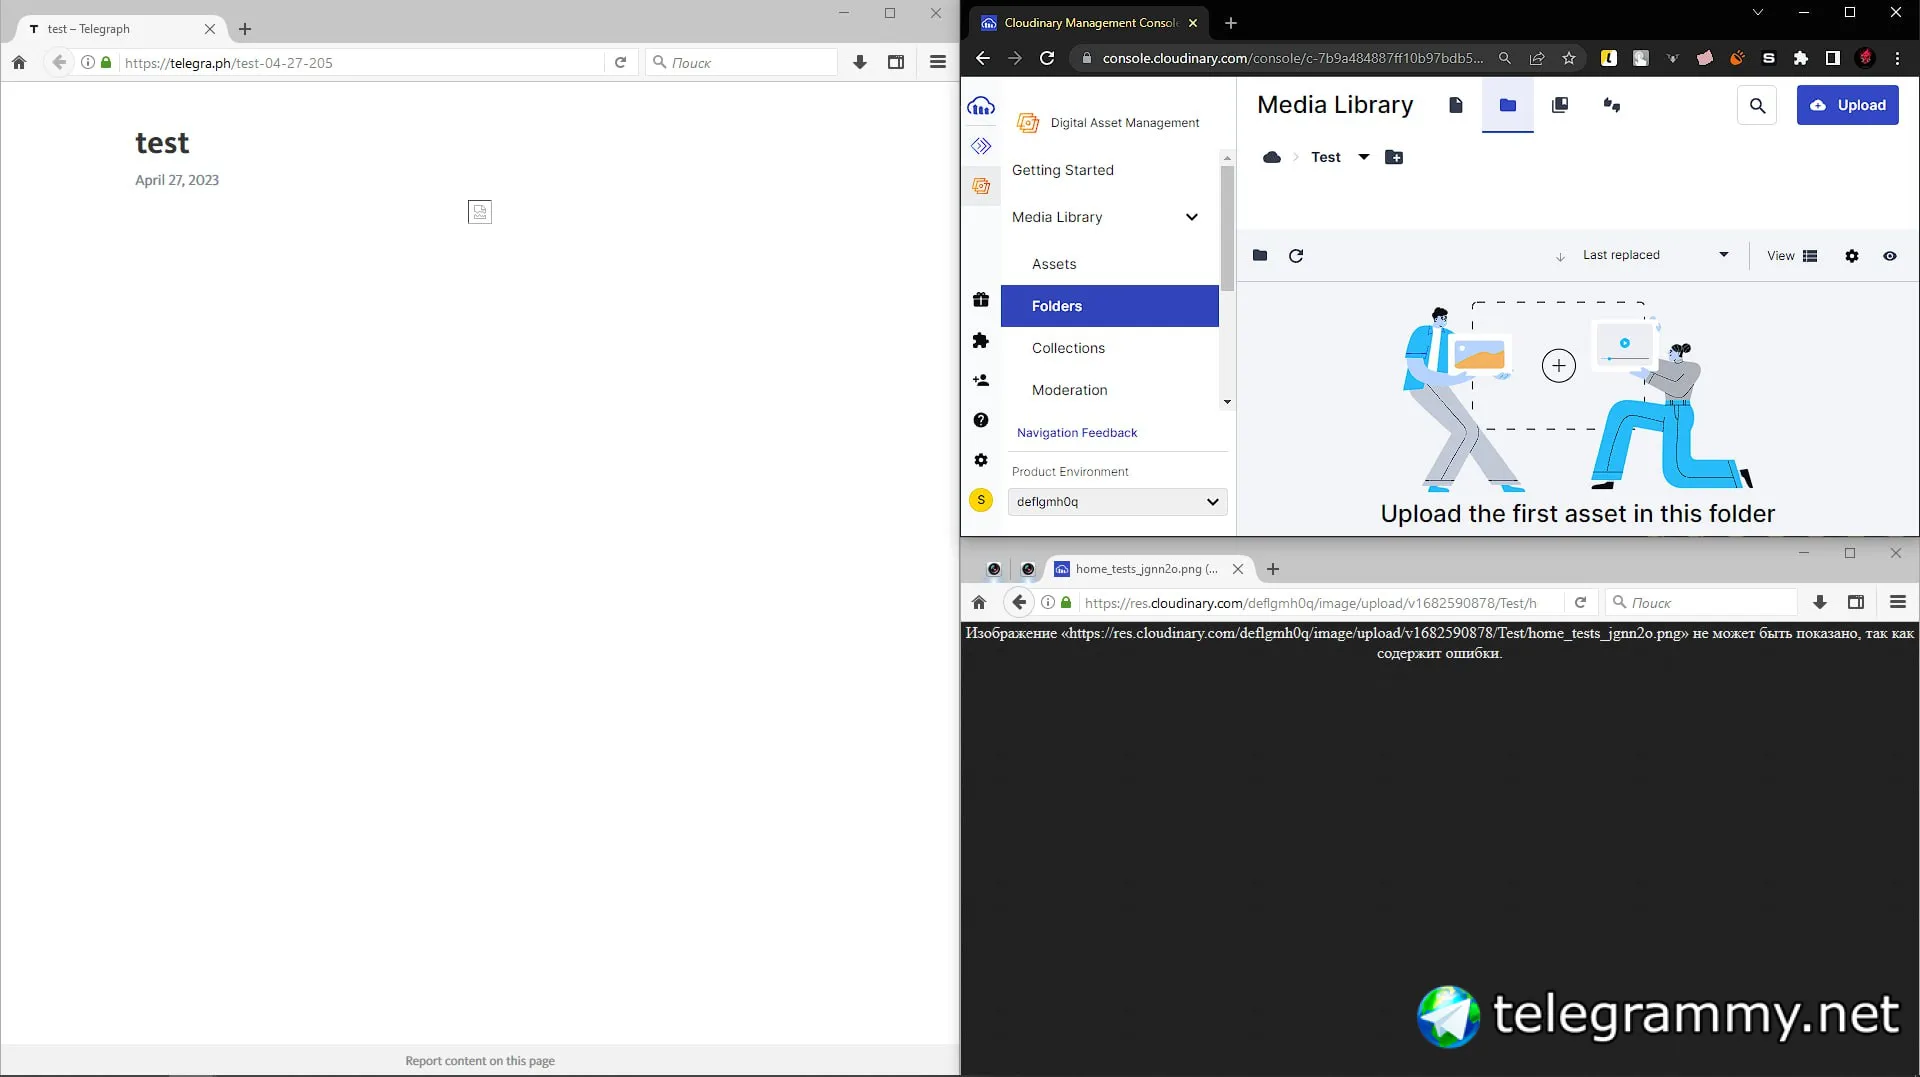The width and height of the screenshot is (1920, 1077).
Task: Change the View layout list icon
Action: (1810, 256)
